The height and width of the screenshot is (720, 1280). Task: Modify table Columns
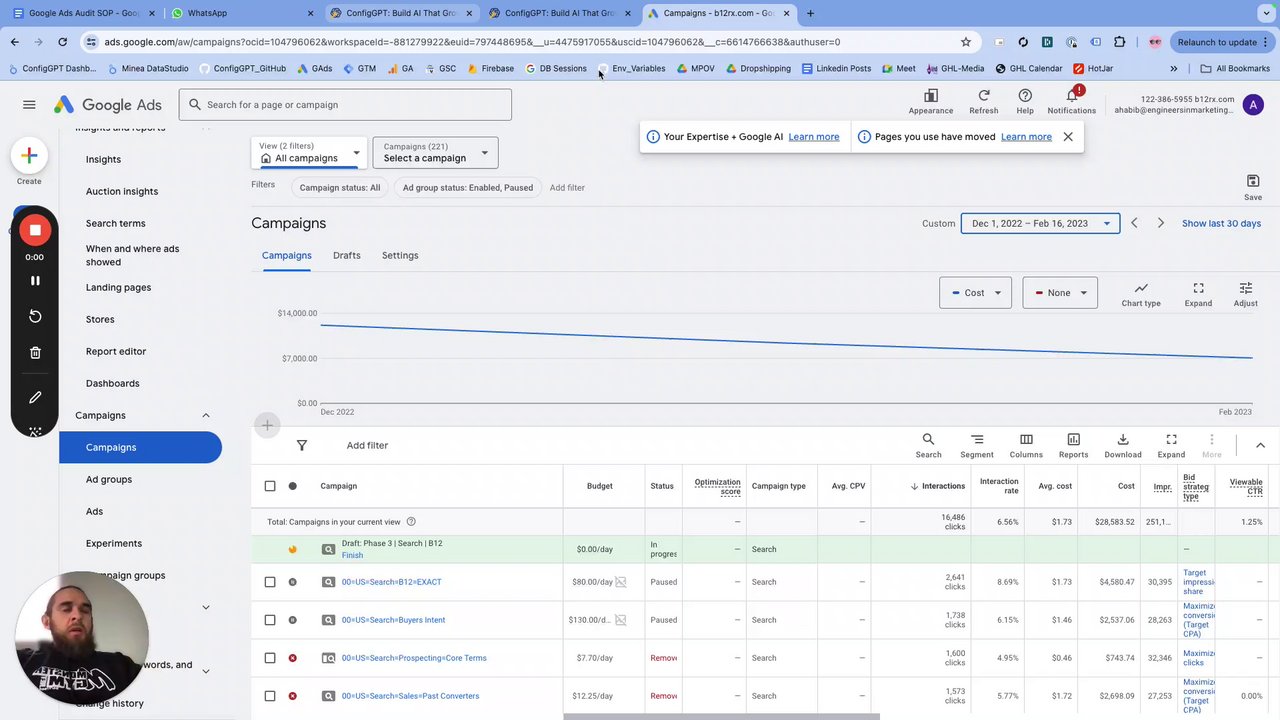coord(1026,446)
